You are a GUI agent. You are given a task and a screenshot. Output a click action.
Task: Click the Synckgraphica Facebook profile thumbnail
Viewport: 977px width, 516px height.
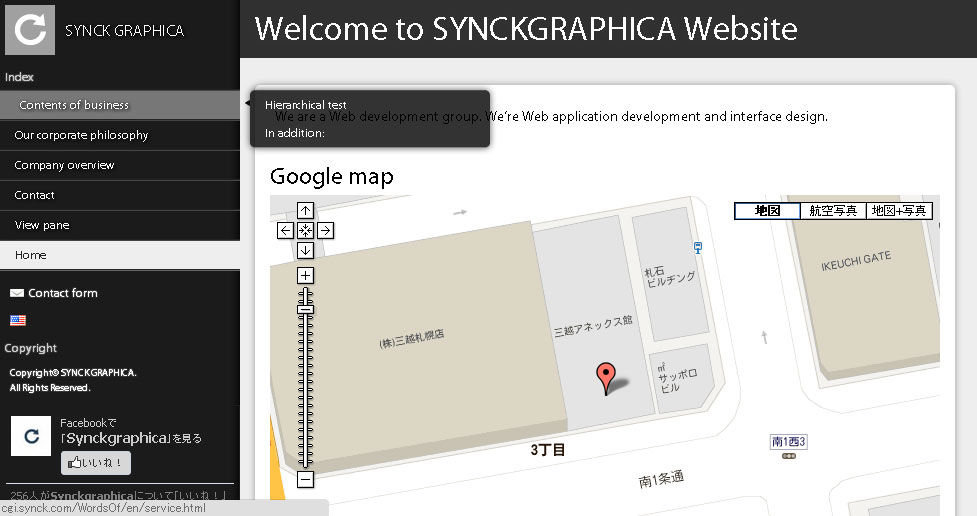click(x=31, y=436)
